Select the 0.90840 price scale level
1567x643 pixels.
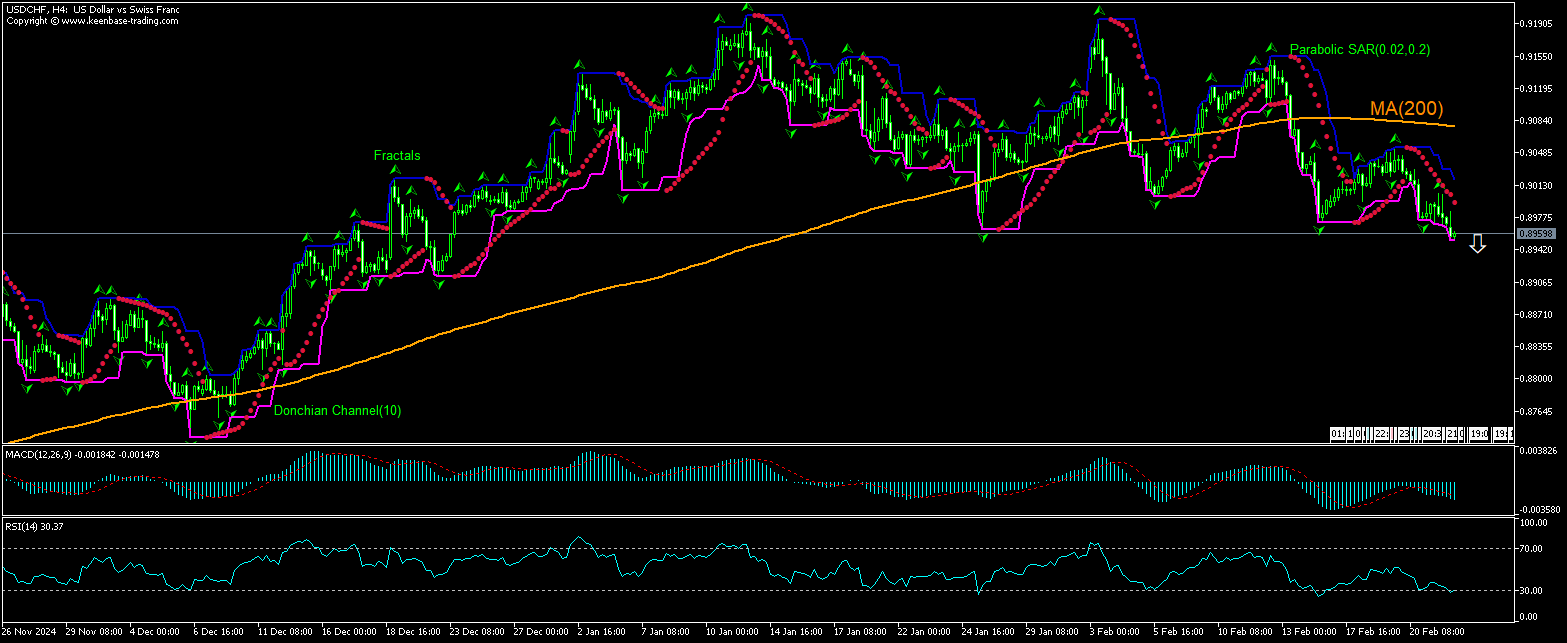click(x=1535, y=121)
